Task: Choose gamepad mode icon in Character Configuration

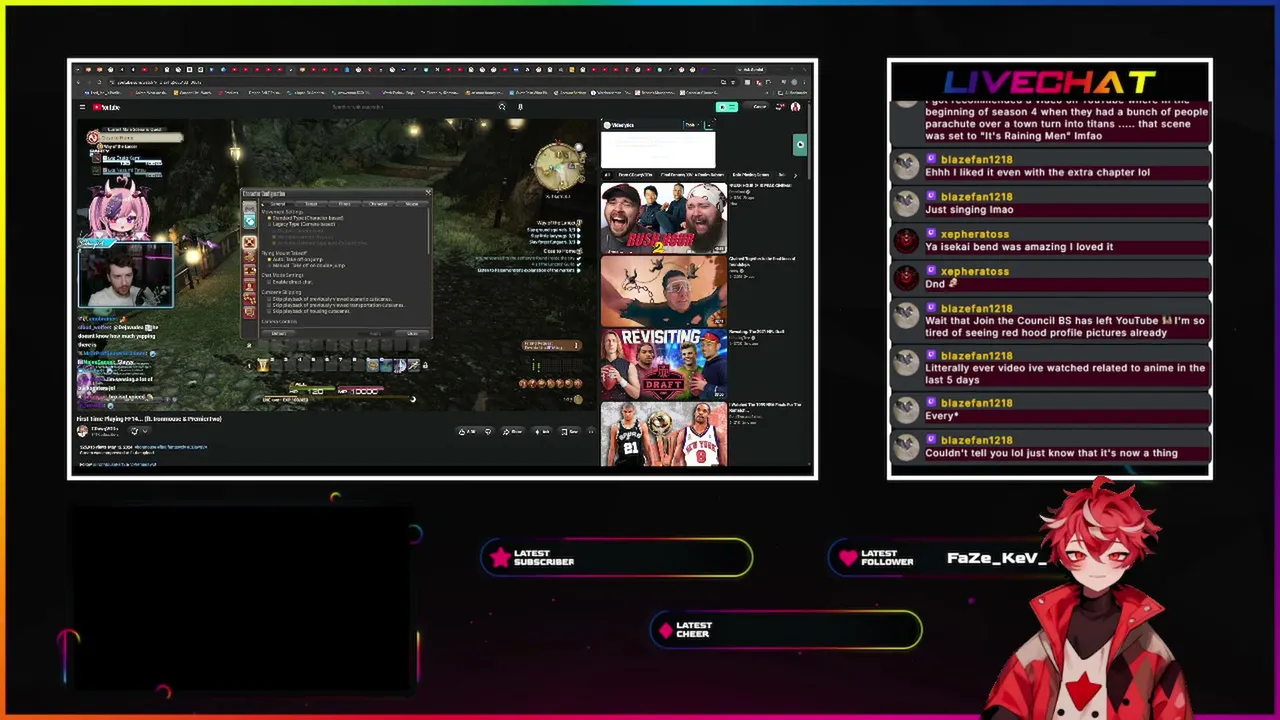Action: pyautogui.click(x=249, y=209)
